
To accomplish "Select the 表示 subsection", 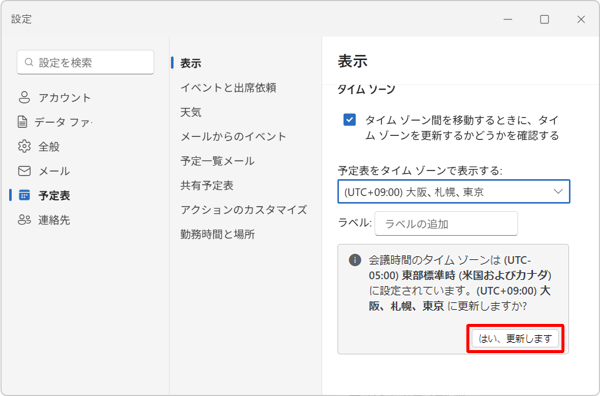I will pos(191,63).
